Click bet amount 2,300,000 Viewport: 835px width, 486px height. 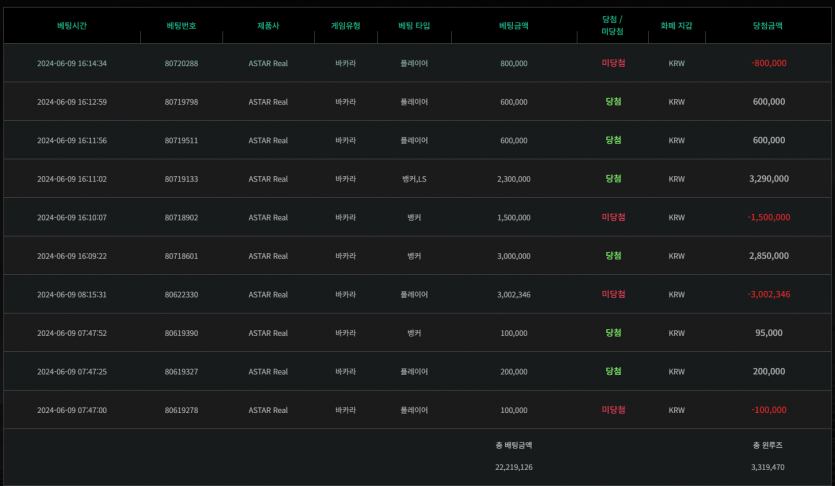514,179
